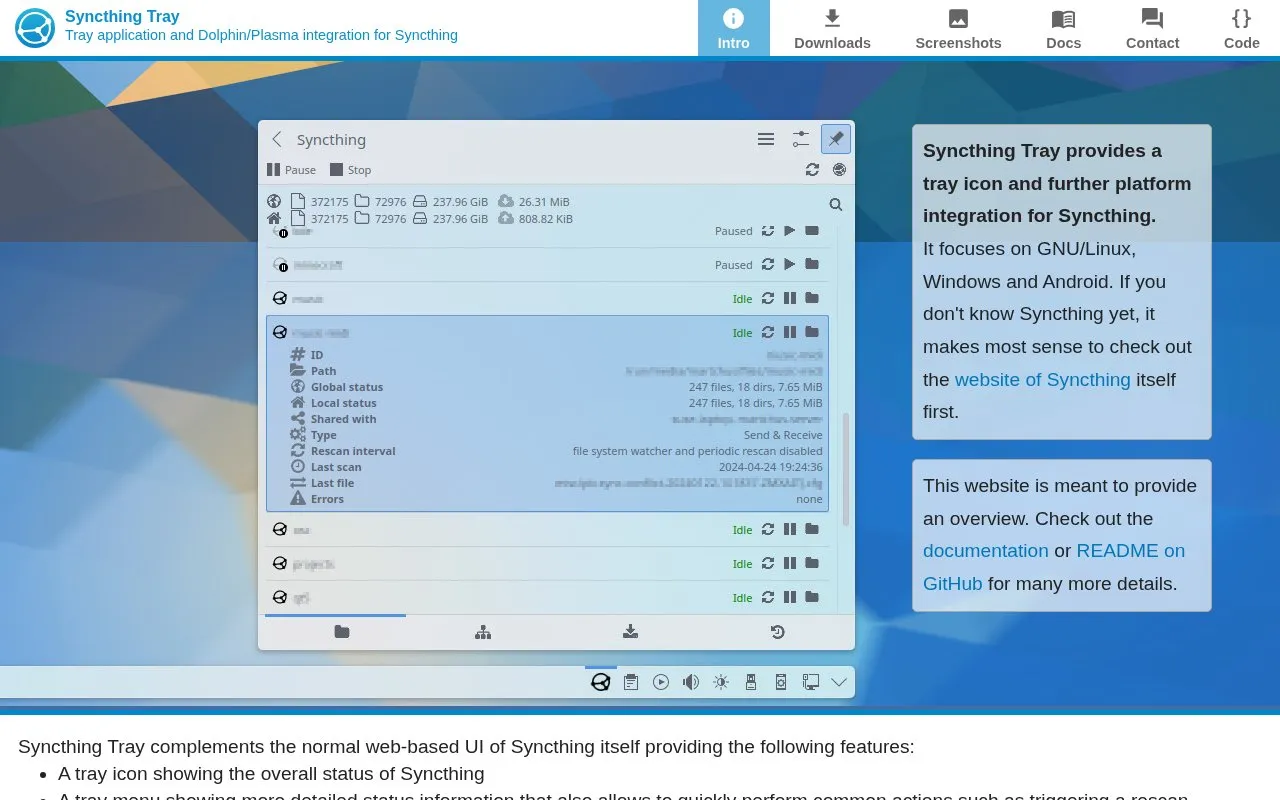Select the Contact tab
The height and width of the screenshot is (800, 1280).
[1152, 28]
